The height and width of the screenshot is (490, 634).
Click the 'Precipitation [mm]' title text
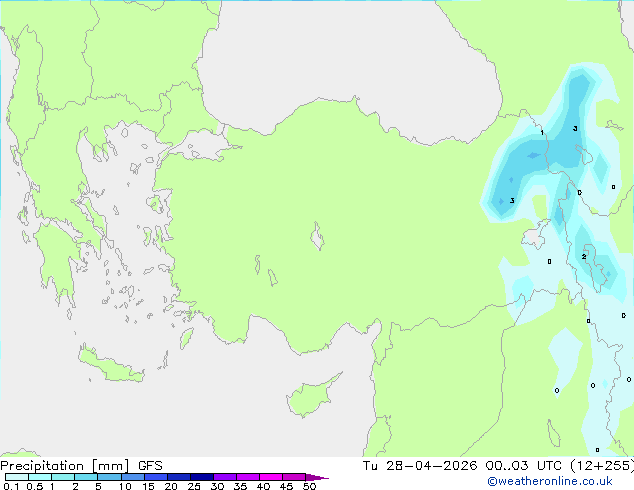(65, 466)
